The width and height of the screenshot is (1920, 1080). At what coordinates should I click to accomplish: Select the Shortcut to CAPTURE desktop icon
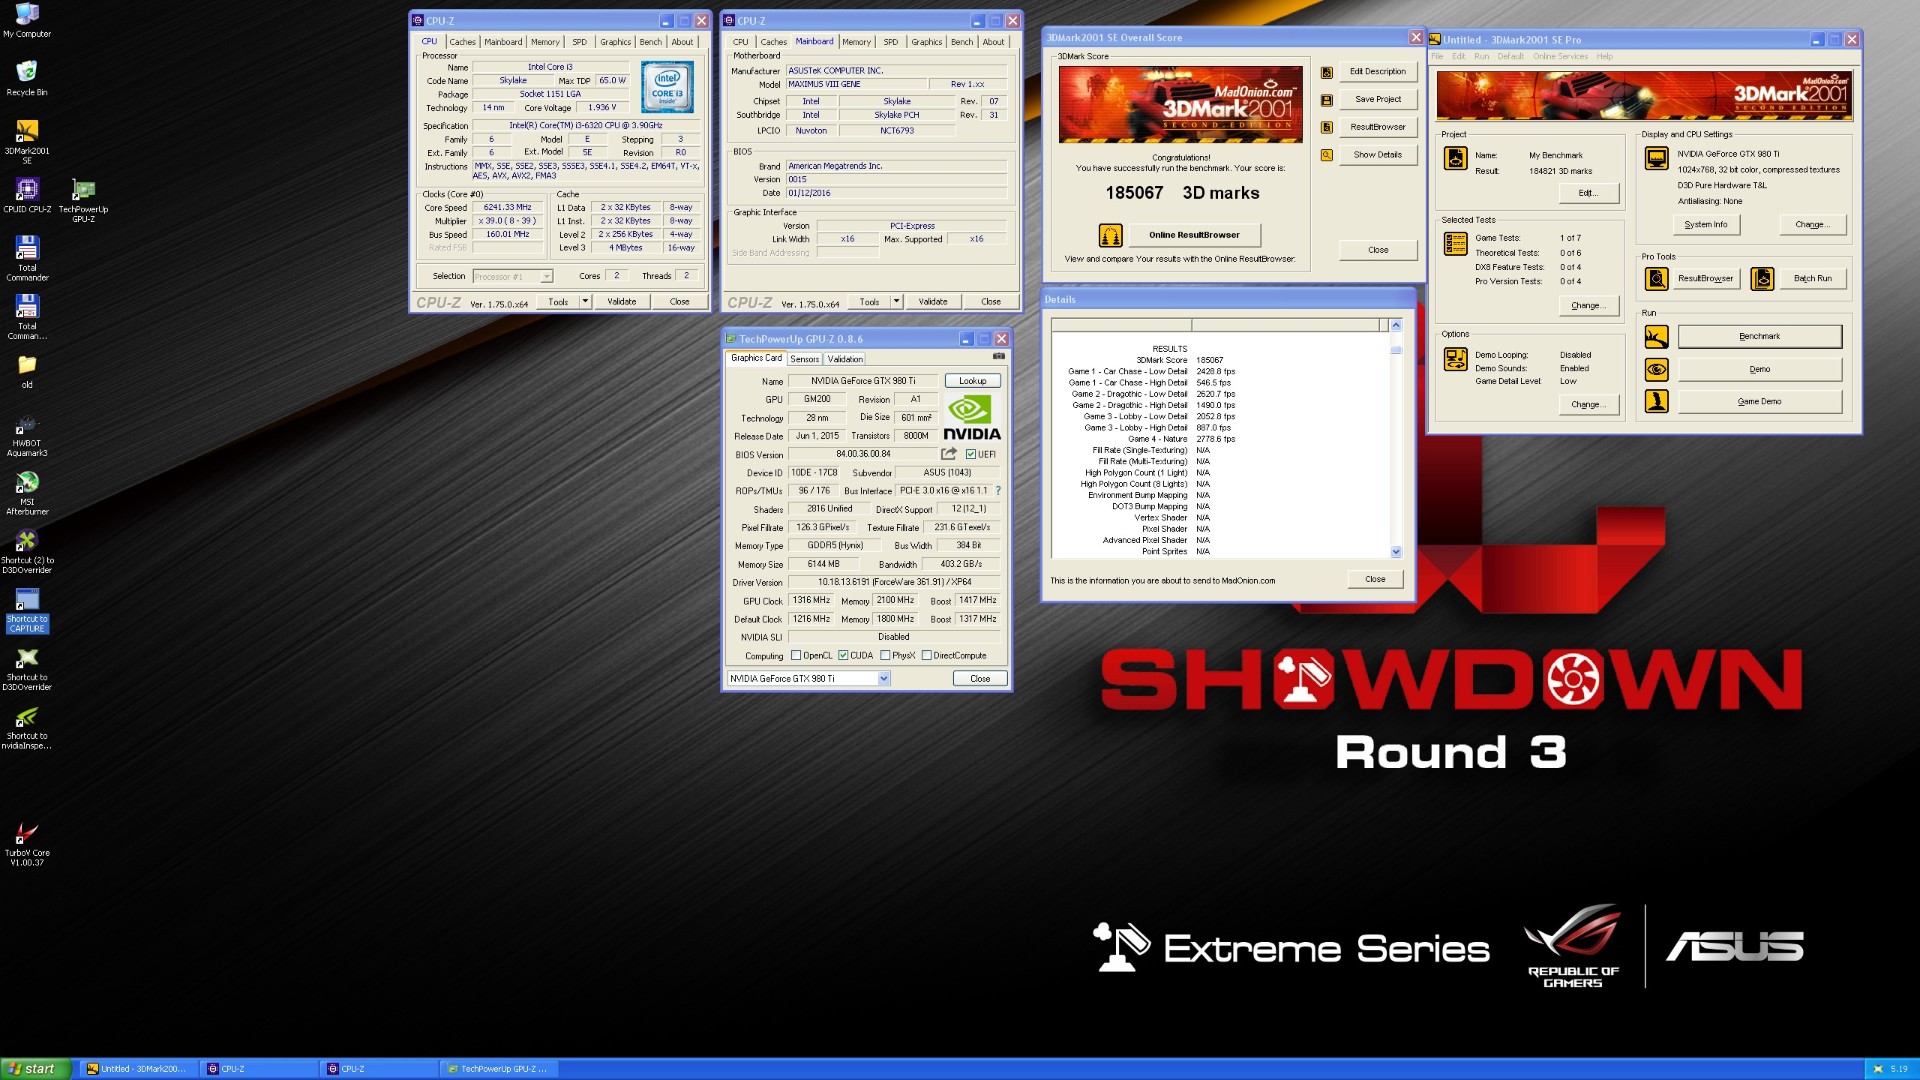pyautogui.click(x=27, y=610)
